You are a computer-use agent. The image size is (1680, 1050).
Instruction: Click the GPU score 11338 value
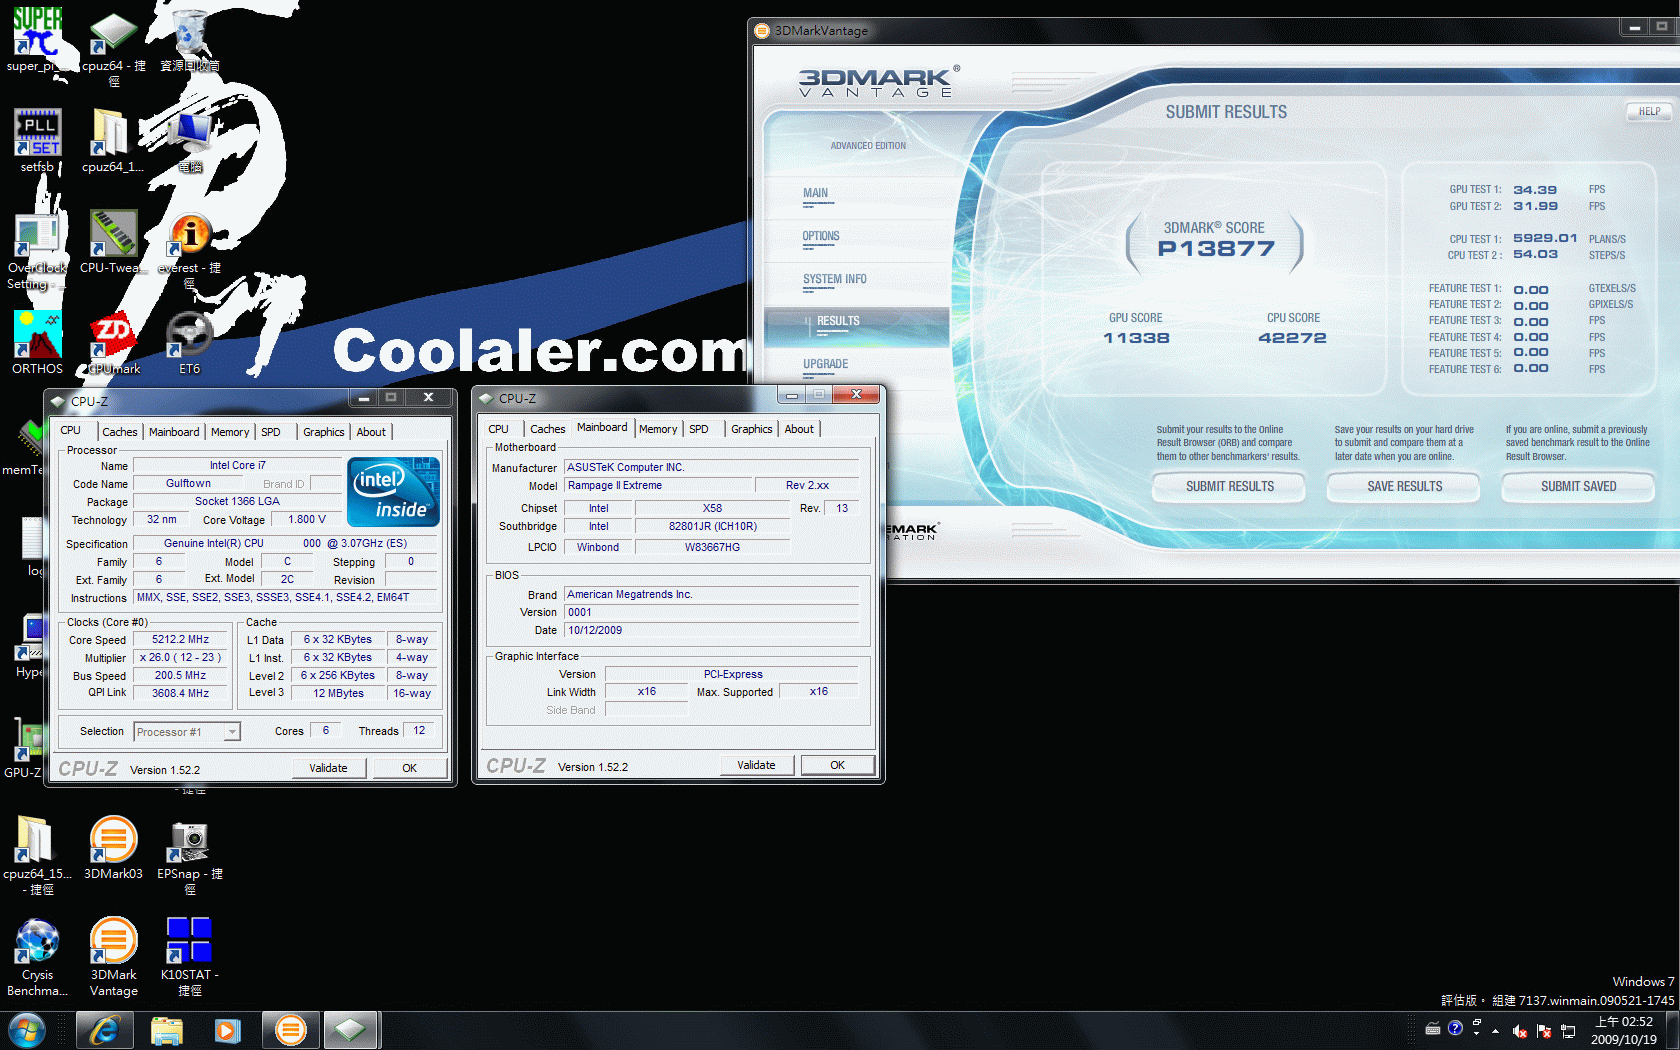point(1136,338)
